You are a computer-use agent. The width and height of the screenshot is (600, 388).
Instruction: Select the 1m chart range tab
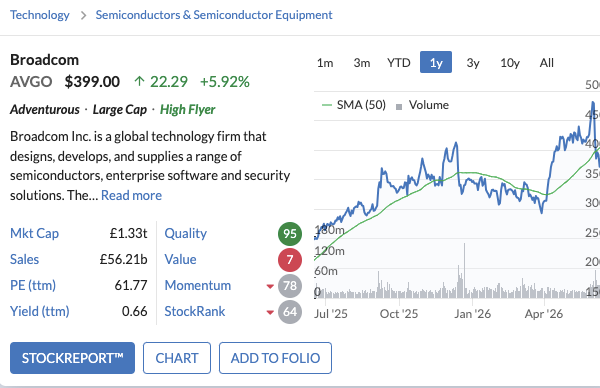coord(325,62)
